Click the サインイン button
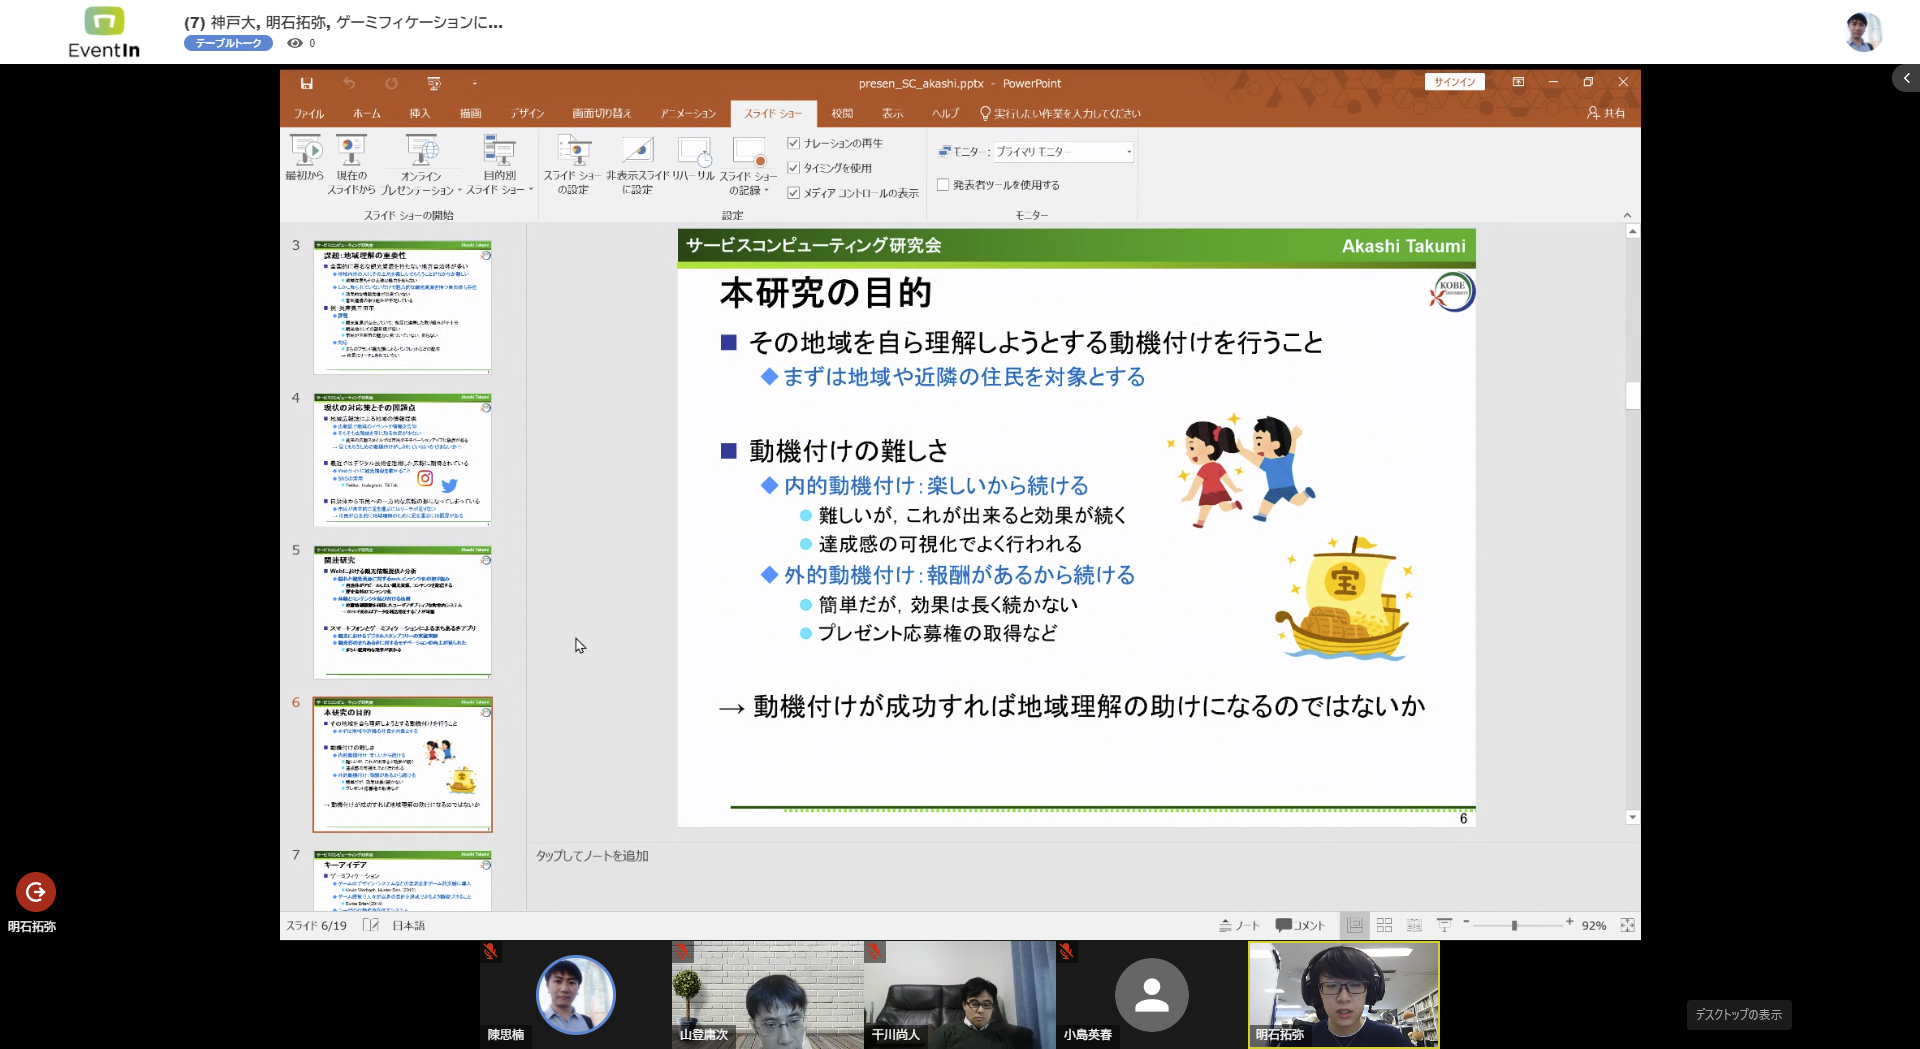1920x1049 pixels. click(x=1454, y=82)
